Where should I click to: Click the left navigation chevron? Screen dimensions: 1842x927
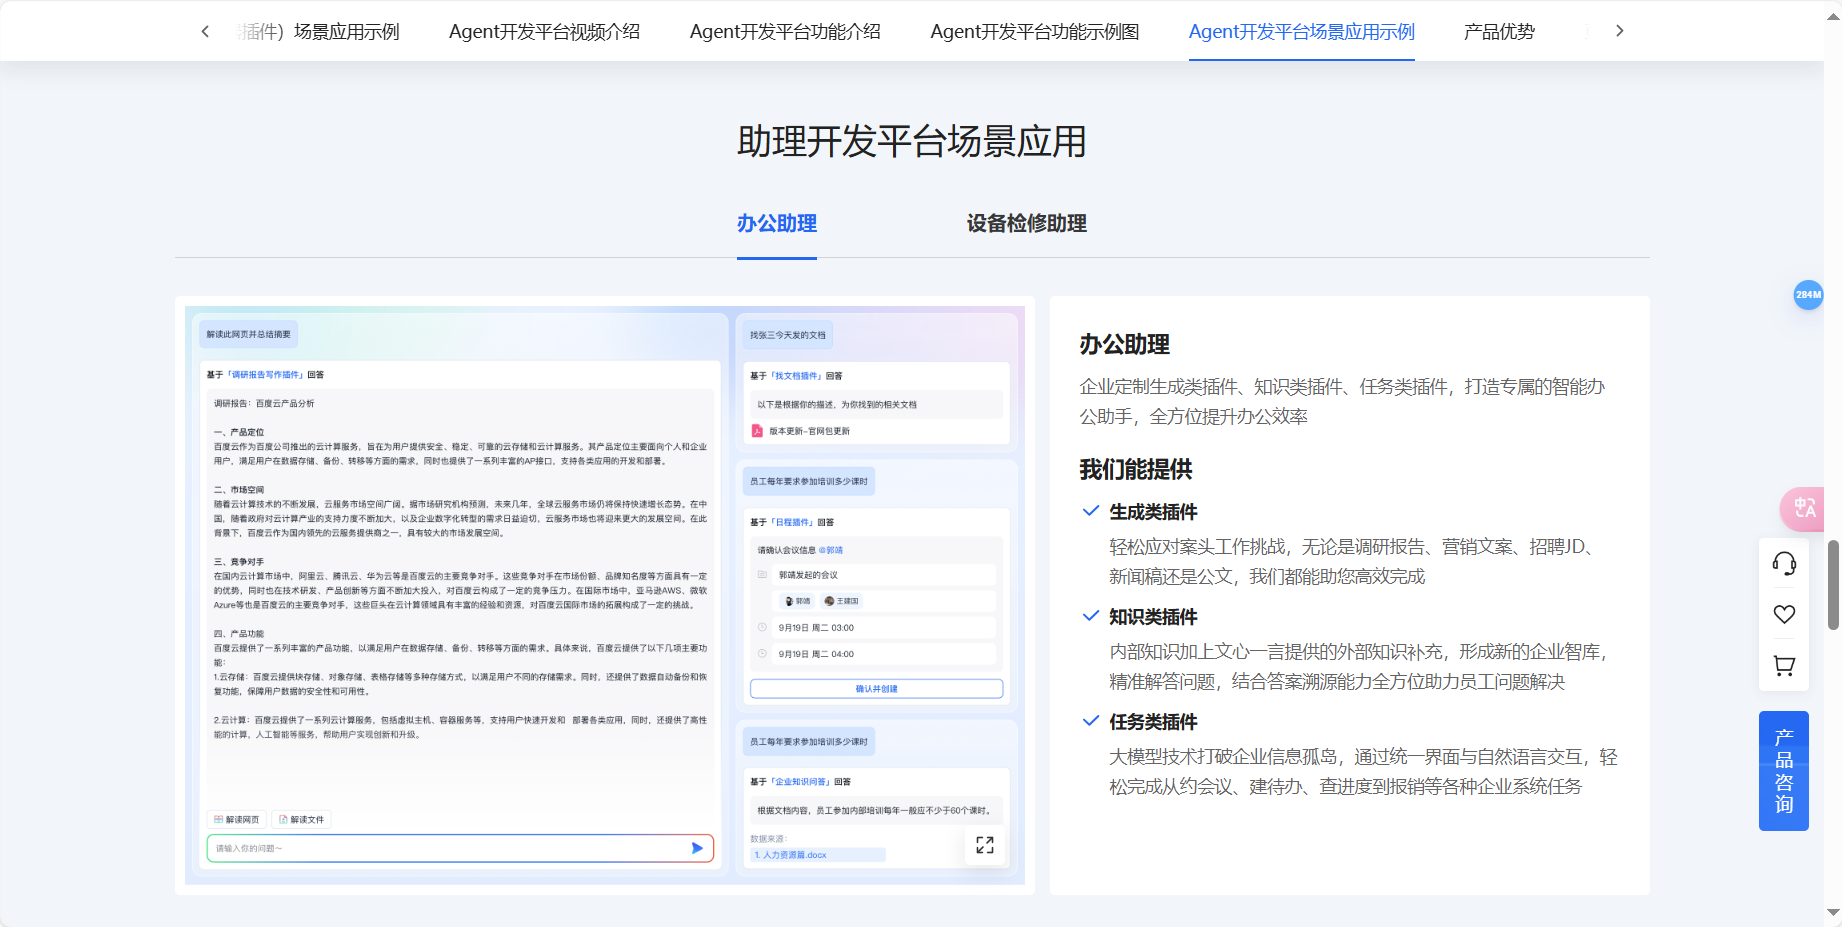point(205,31)
